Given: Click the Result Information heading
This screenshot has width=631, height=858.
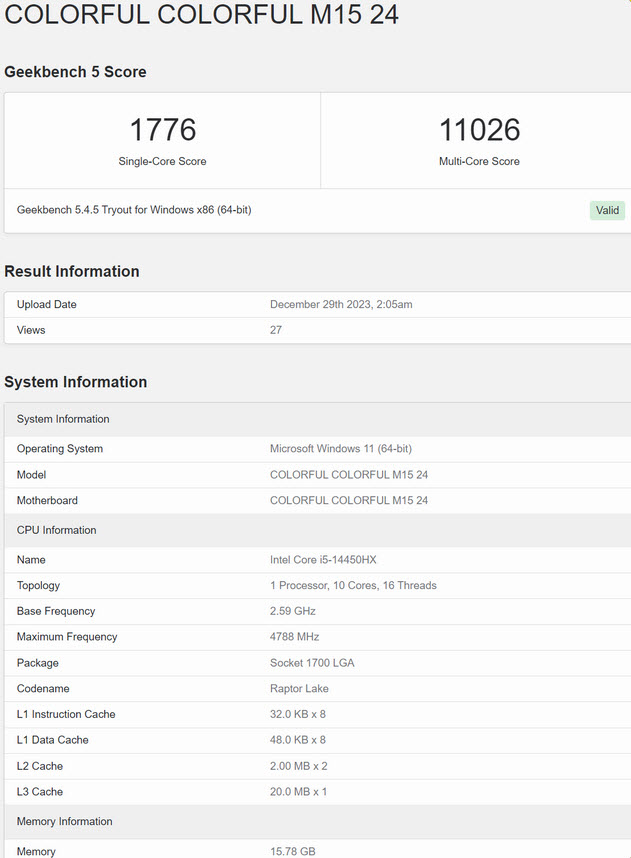Looking at the screenshot, I should tap(72, 271).
